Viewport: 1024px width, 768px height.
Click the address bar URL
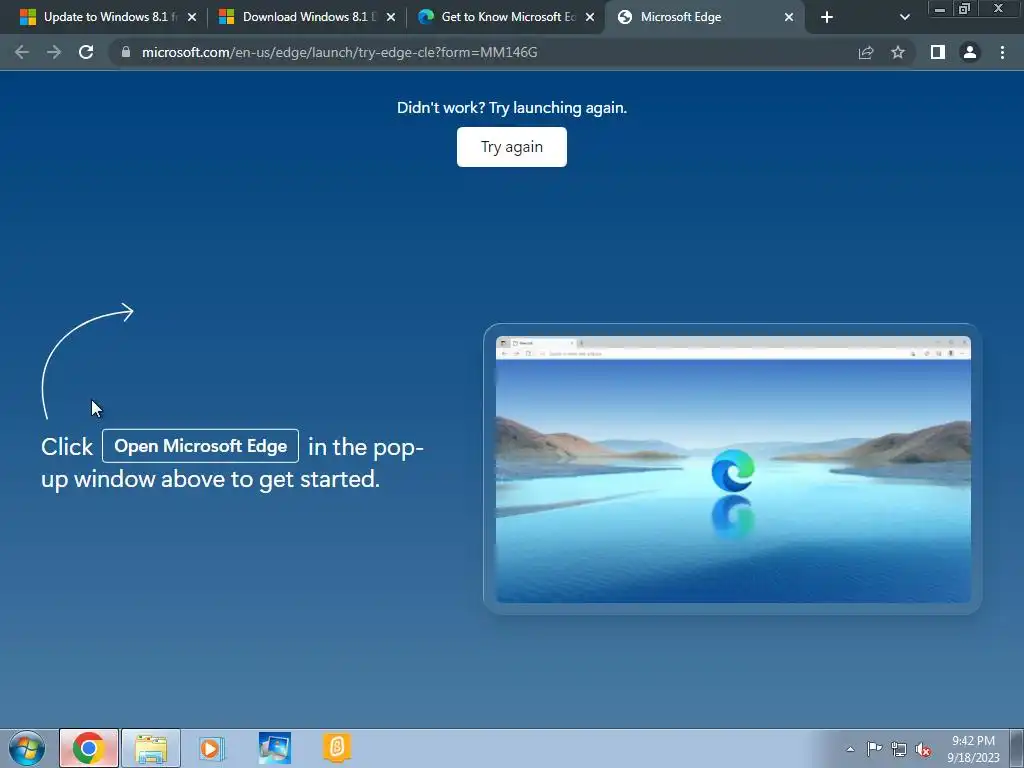click(340, 52)
